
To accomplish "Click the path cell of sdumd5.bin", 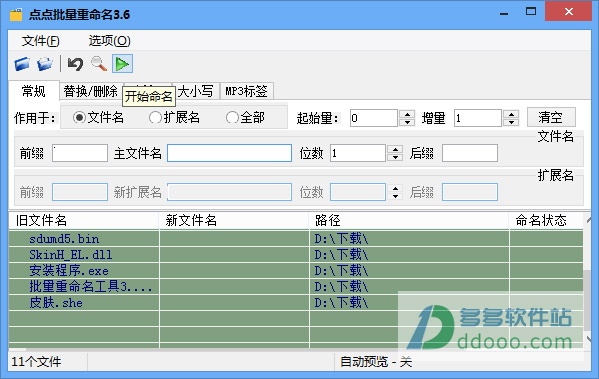I will coord(409,239).
